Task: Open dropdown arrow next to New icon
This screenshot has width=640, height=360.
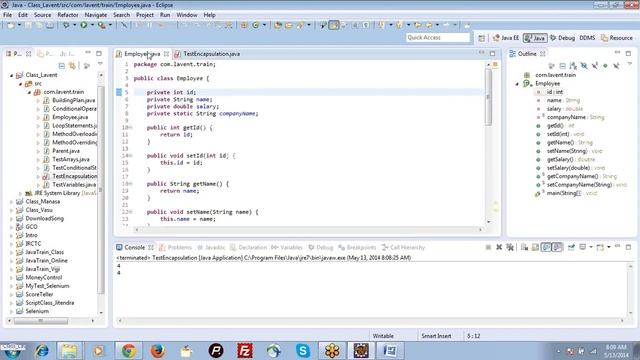Action: click(x=19, y=25)
